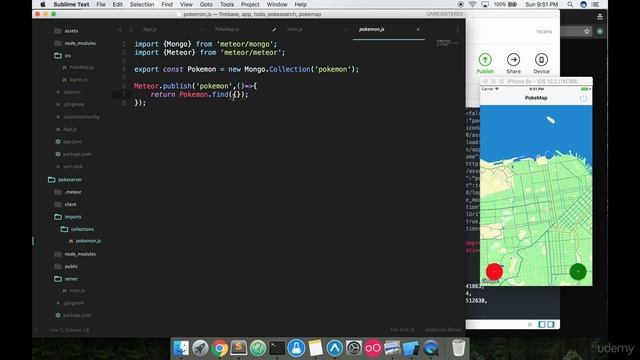Click the Tab Size status entry

coord(402,330)
